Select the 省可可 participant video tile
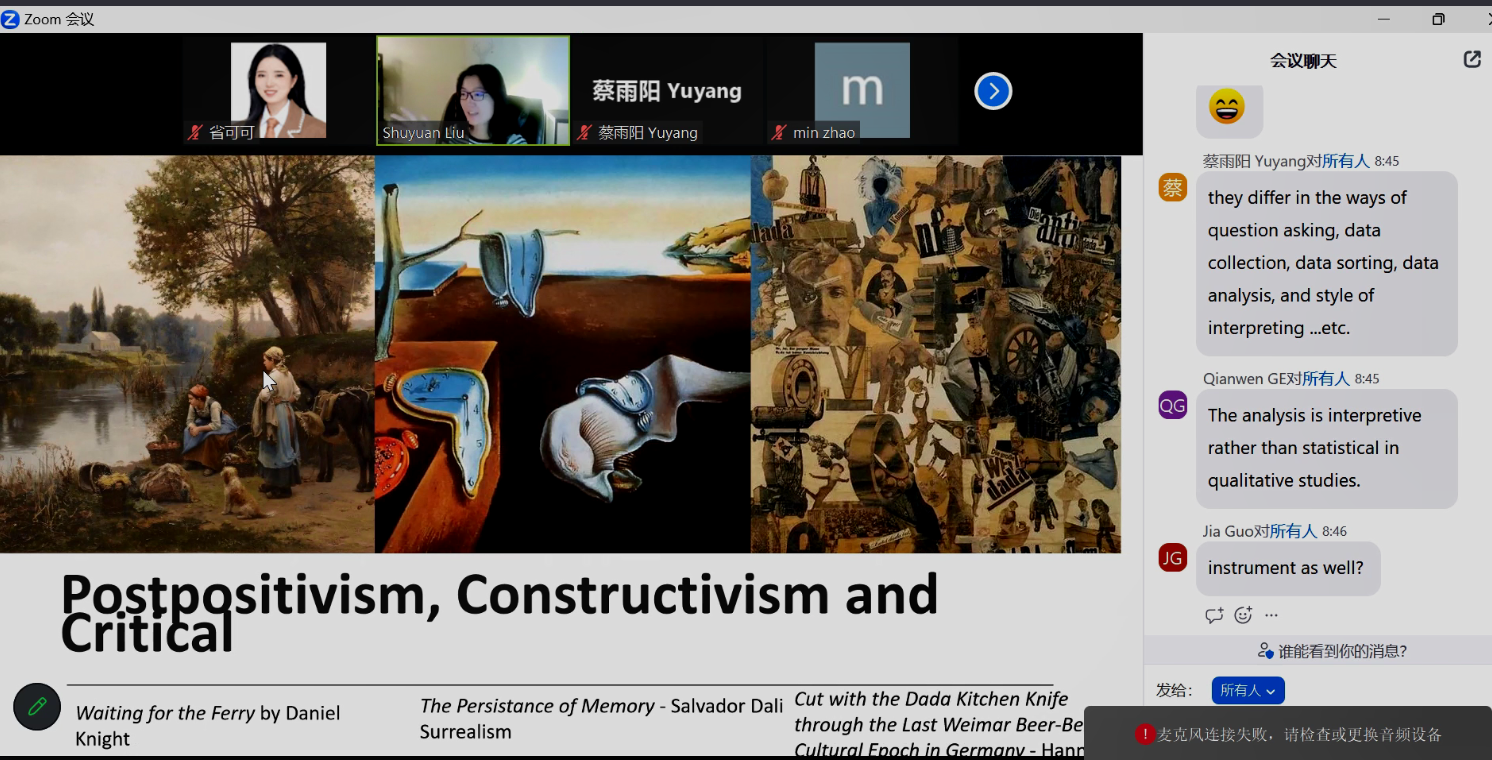This screenshot has width=1492, height=760. [278, 91]
